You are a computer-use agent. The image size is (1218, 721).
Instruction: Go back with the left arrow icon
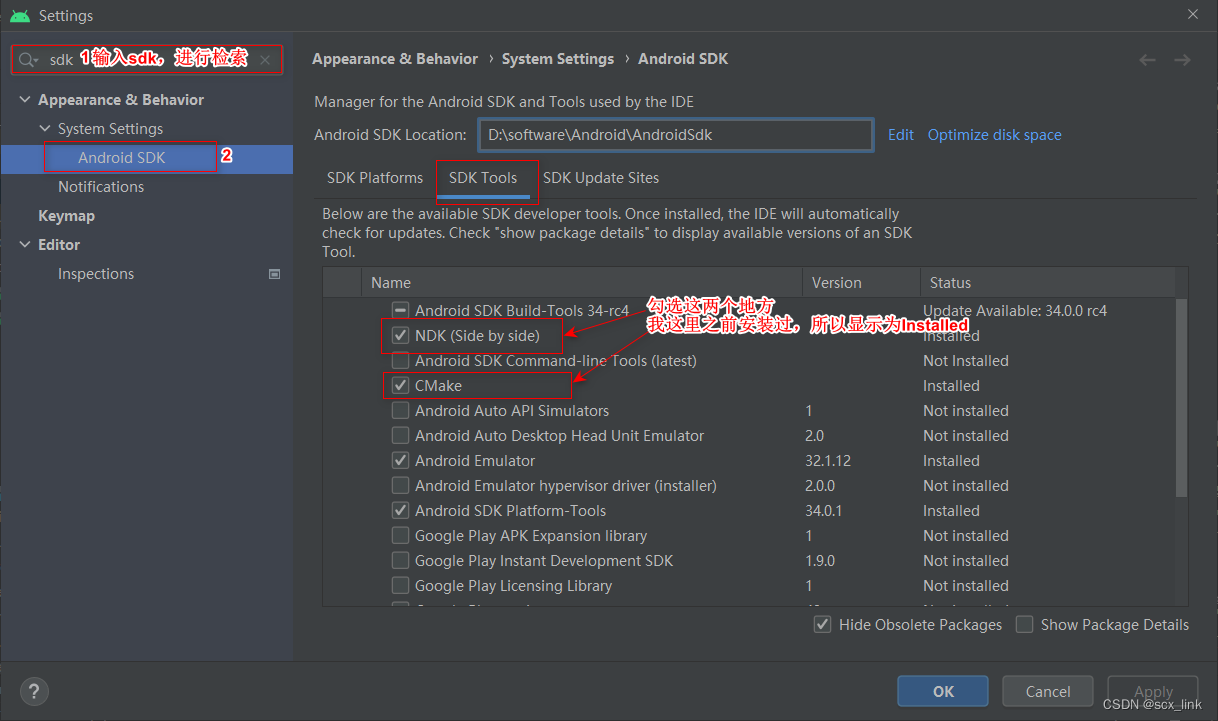pyautogui.click(x=1148, y=60)
